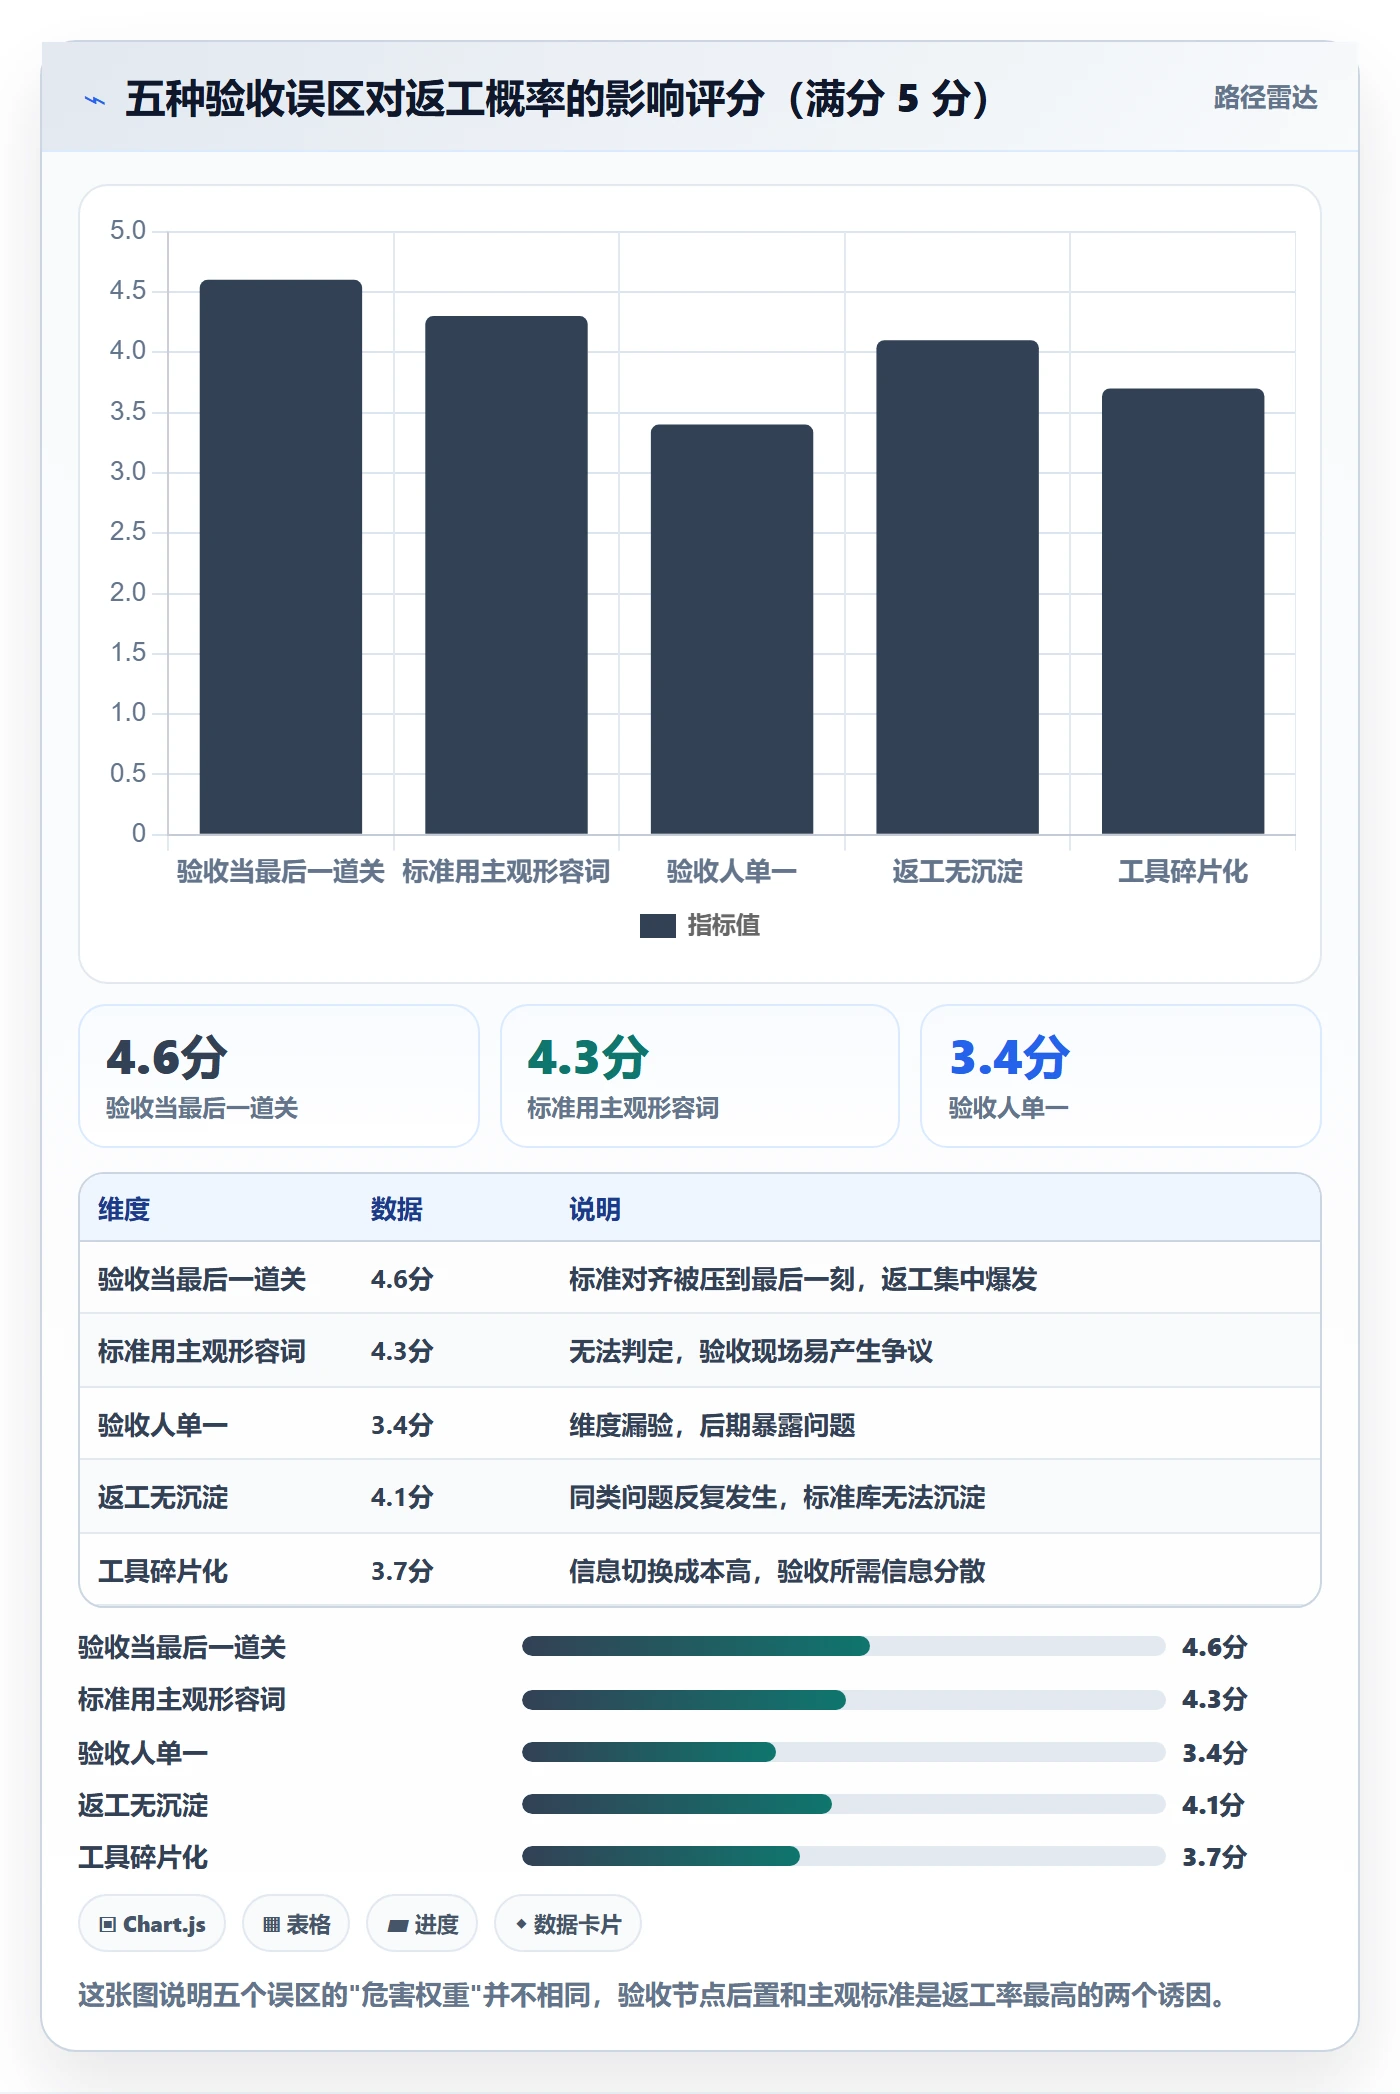Click description 信息切换成本高，验收所需信息分散

tap(777, 1571)
